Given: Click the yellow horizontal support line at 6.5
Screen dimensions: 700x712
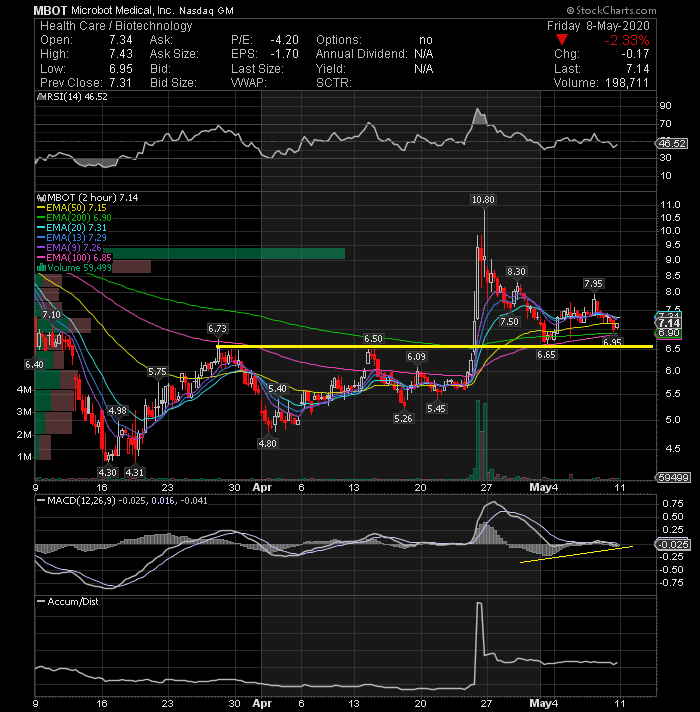Looking at the screenshot, I should [x=434, y=346].
